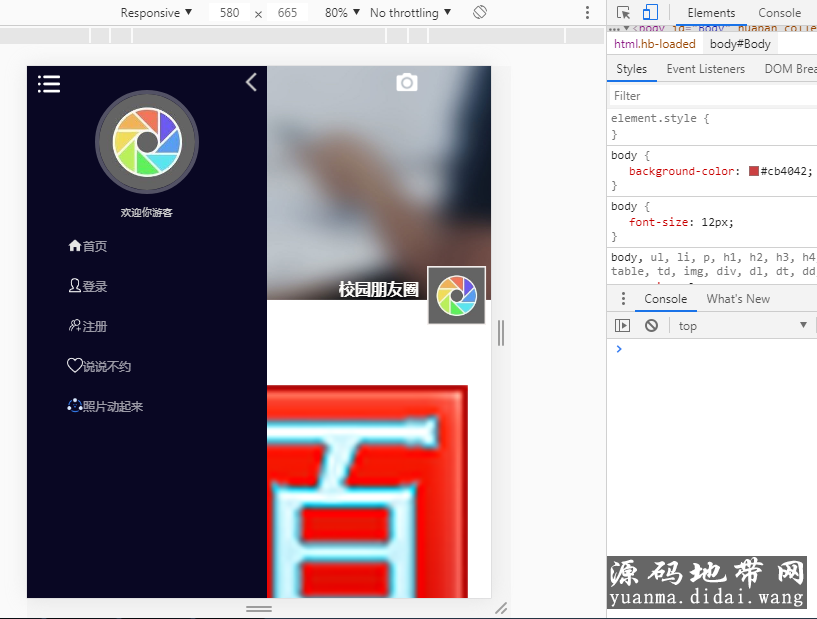
Task: Open the No throttling dropdown
Action: 410,13
